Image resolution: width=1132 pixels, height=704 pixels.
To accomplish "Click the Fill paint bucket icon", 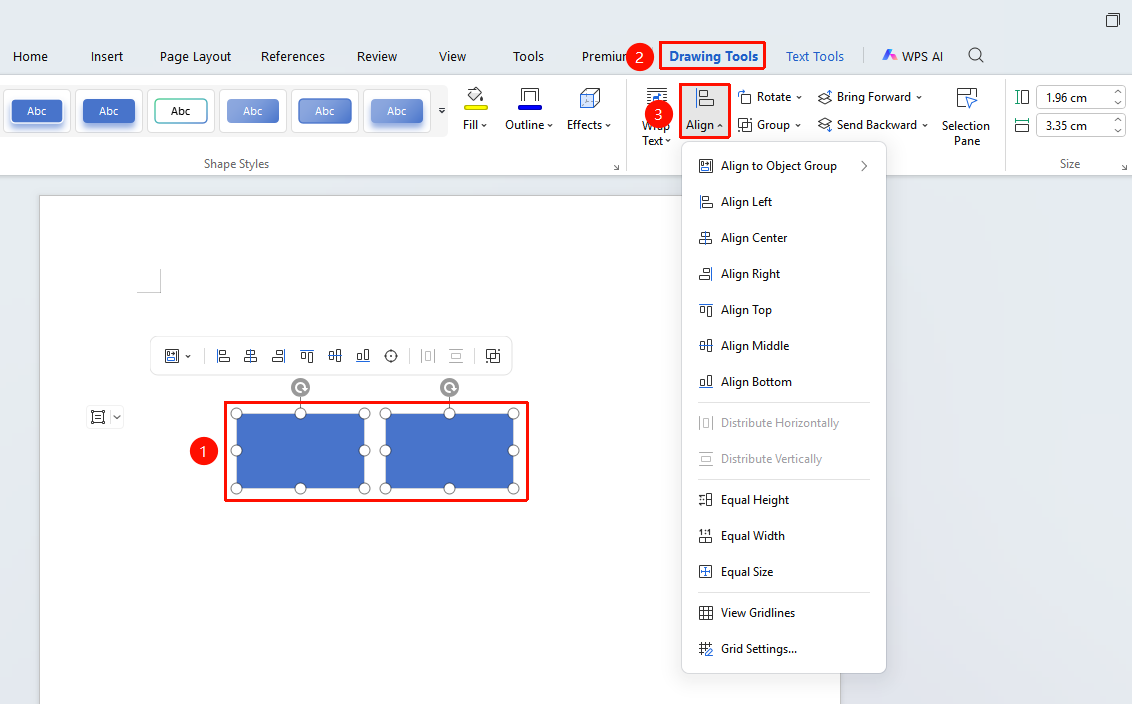I will [475, 97].
